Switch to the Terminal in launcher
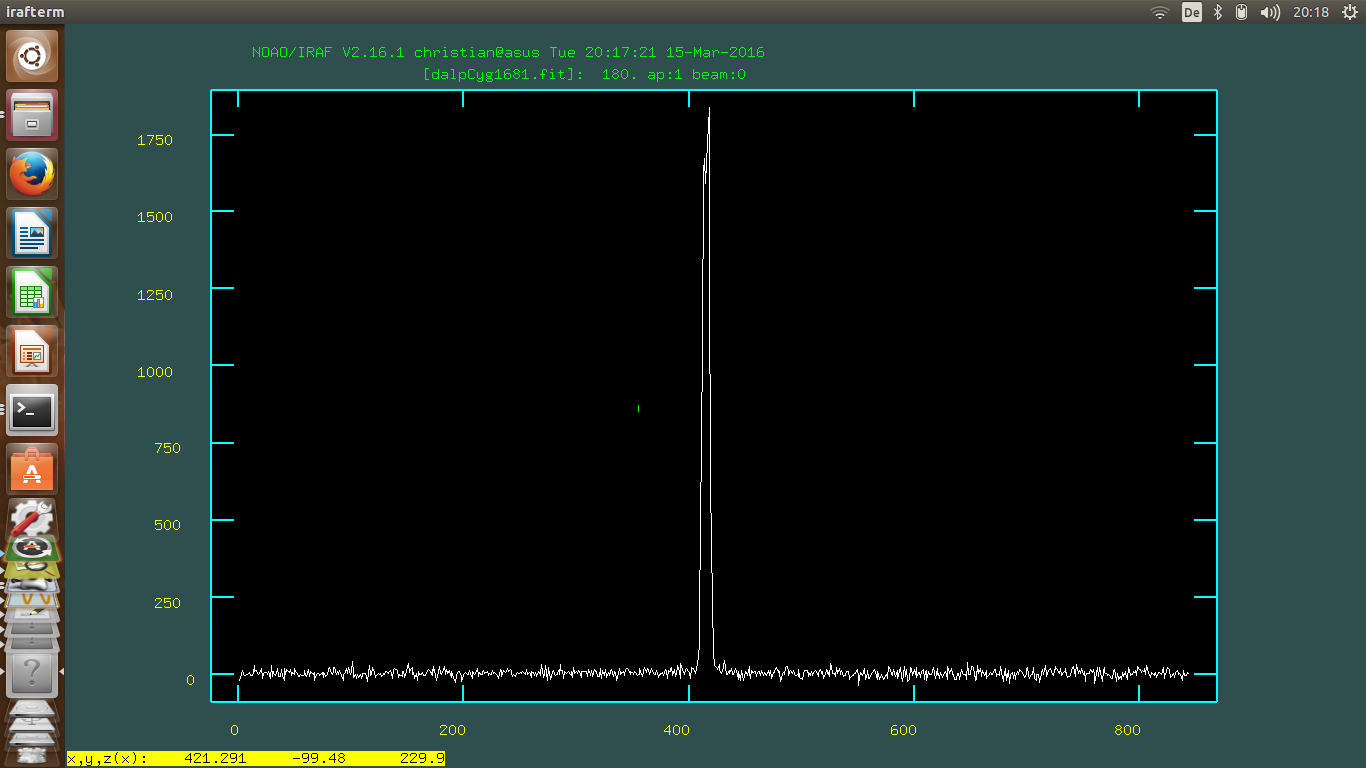 click(33, 410)
